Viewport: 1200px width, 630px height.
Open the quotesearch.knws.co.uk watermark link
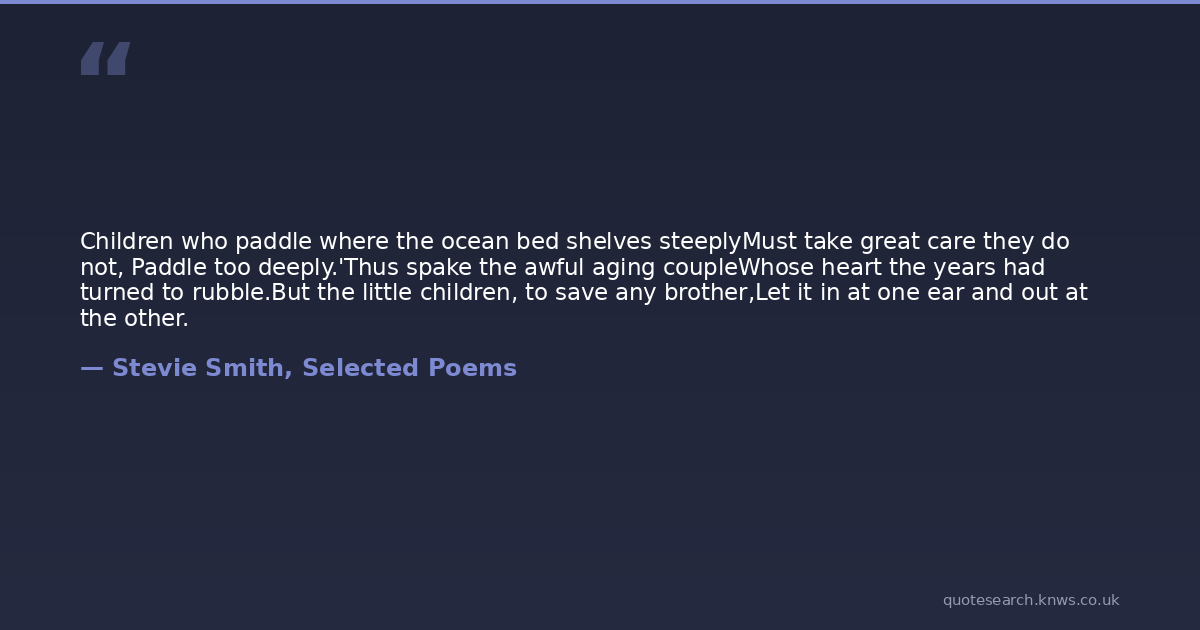(1030, 600)
